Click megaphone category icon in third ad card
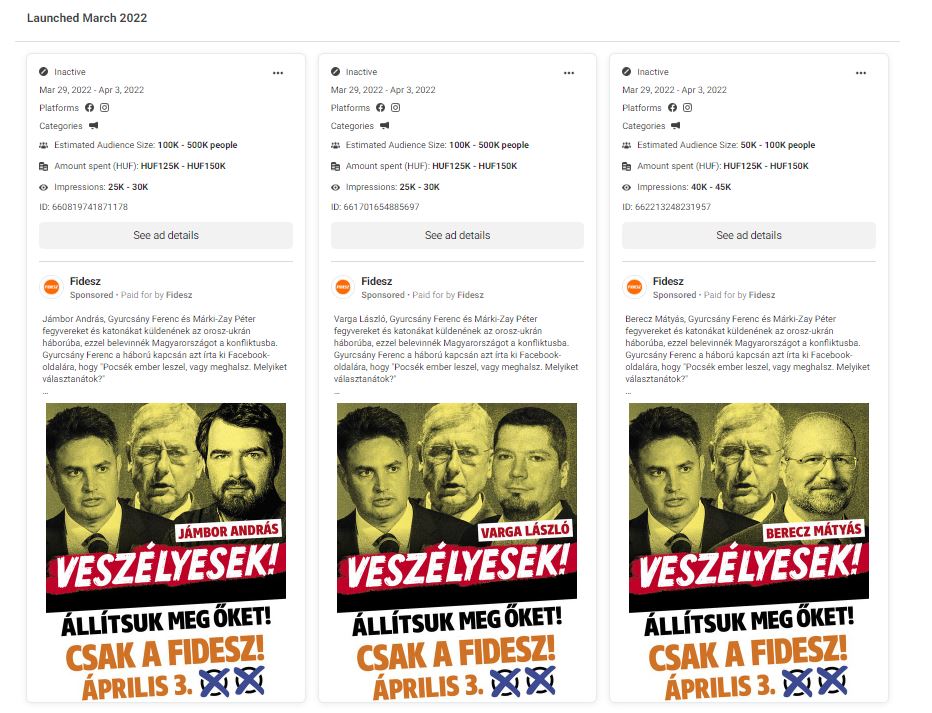Screen dimensions: 932x713 676,126
